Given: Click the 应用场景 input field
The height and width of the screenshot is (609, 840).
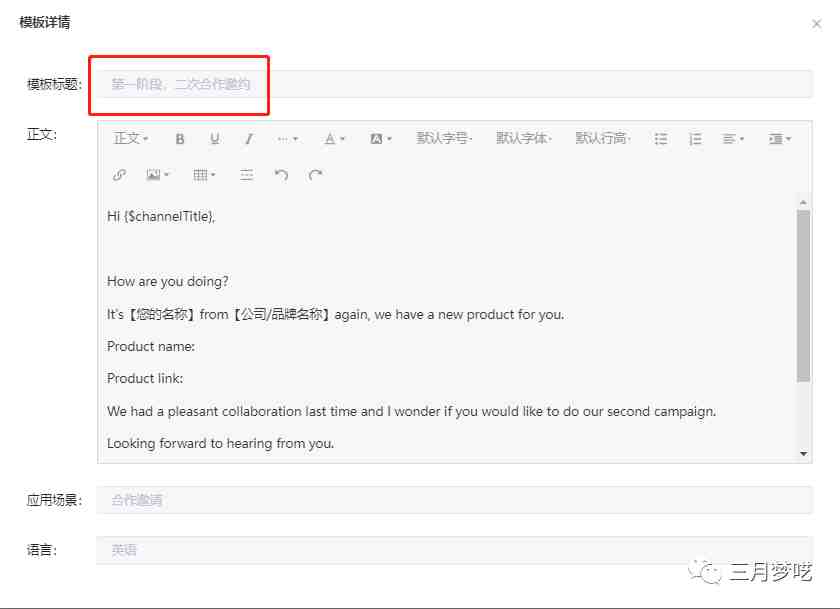Looking at the screenshot, I should click(x=455, y=500).
